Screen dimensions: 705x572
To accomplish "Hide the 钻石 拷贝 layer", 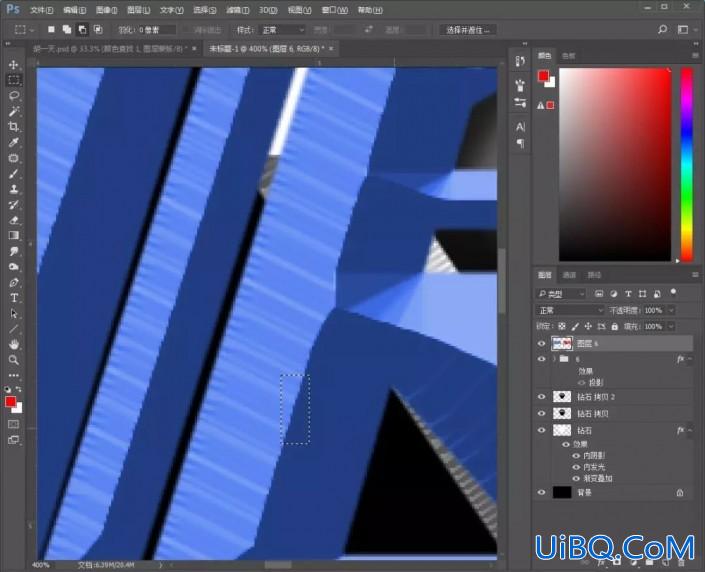I will (x=541, y=413).
